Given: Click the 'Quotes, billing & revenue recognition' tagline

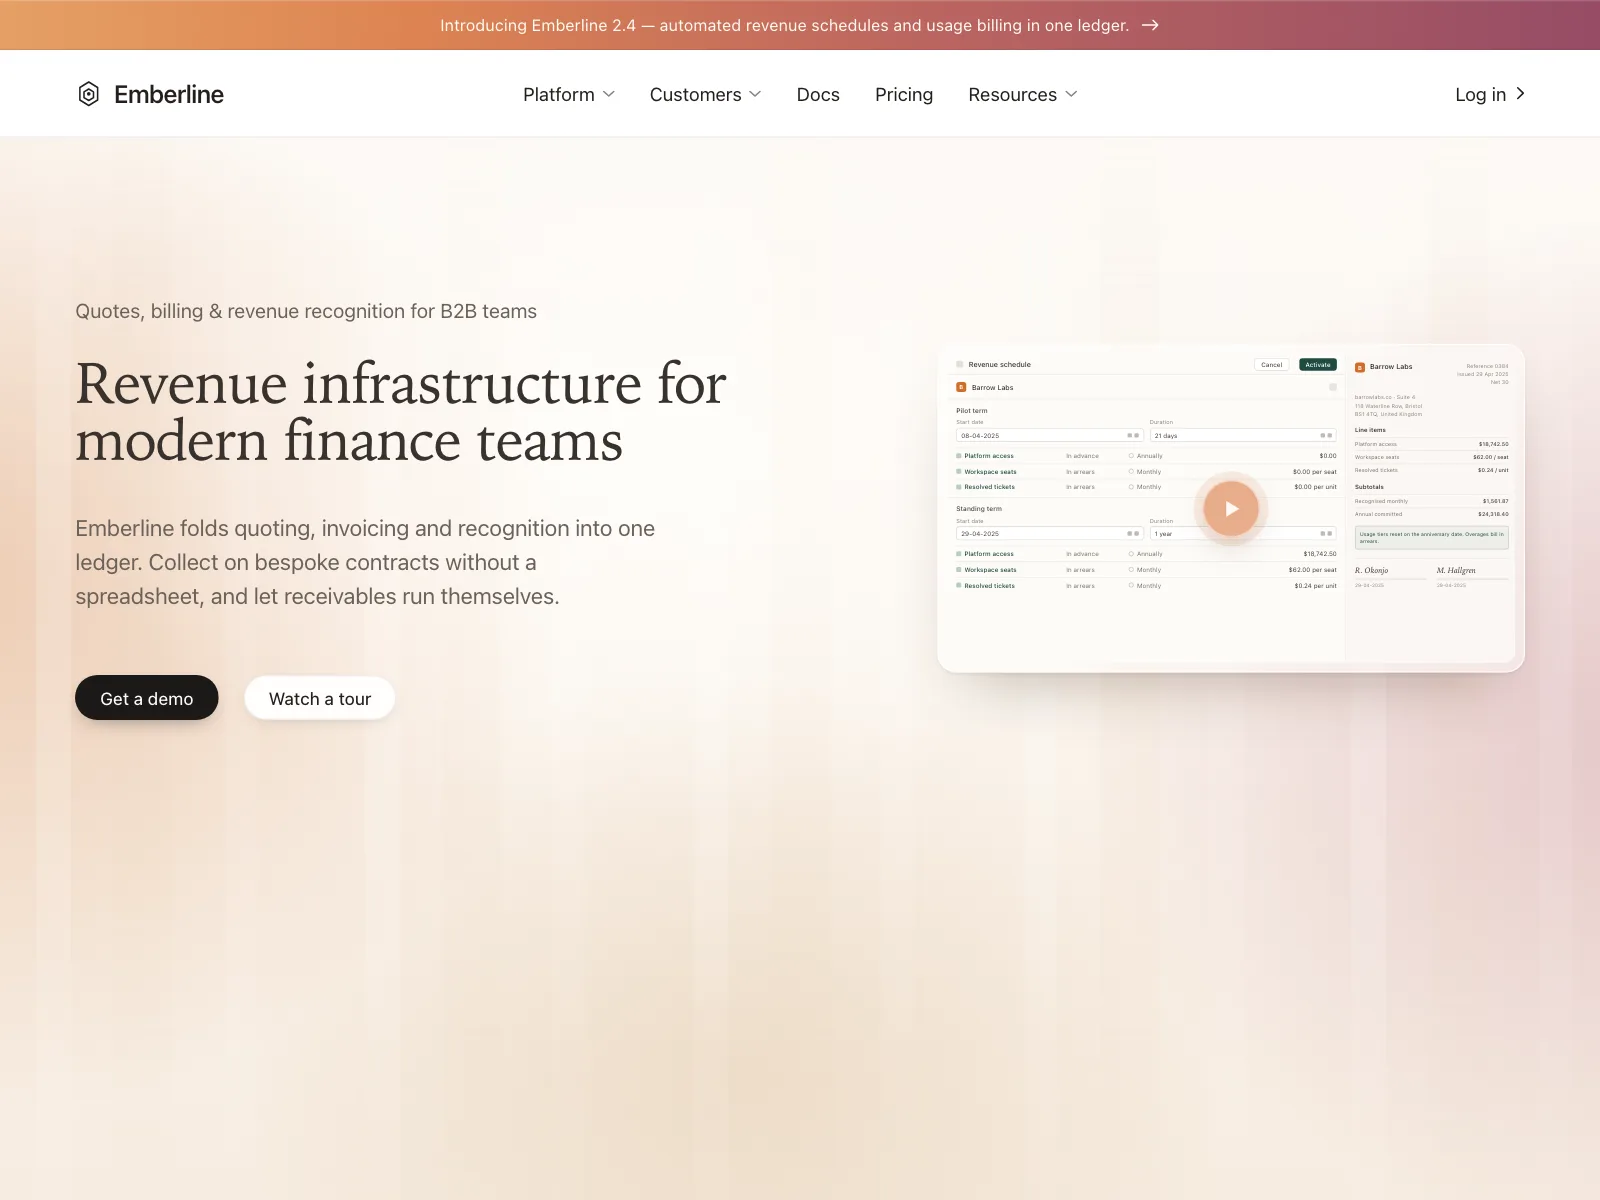Looking at the screenshot, I should (306, 311).
